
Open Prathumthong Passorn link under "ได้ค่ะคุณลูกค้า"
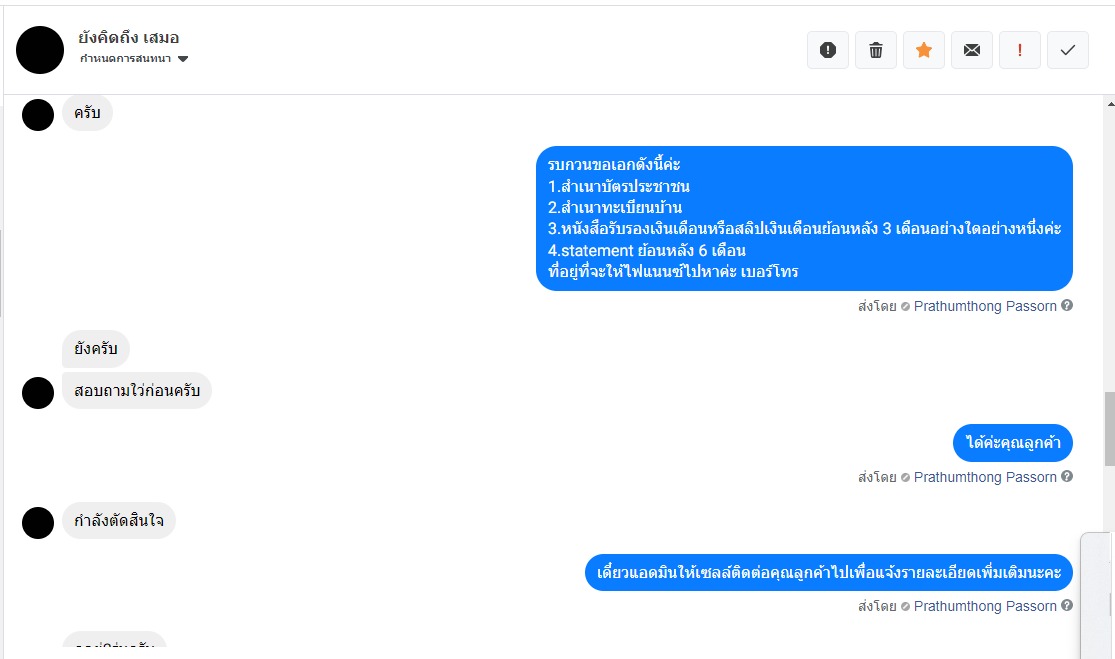(x=985, y=477)
